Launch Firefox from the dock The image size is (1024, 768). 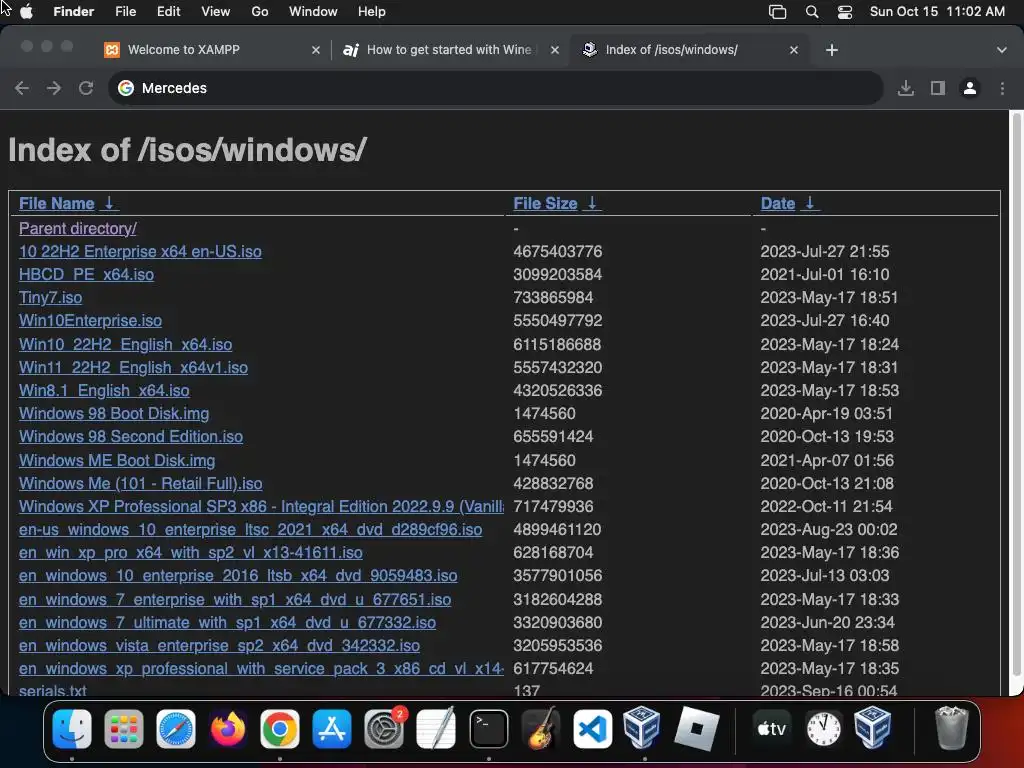228,728
